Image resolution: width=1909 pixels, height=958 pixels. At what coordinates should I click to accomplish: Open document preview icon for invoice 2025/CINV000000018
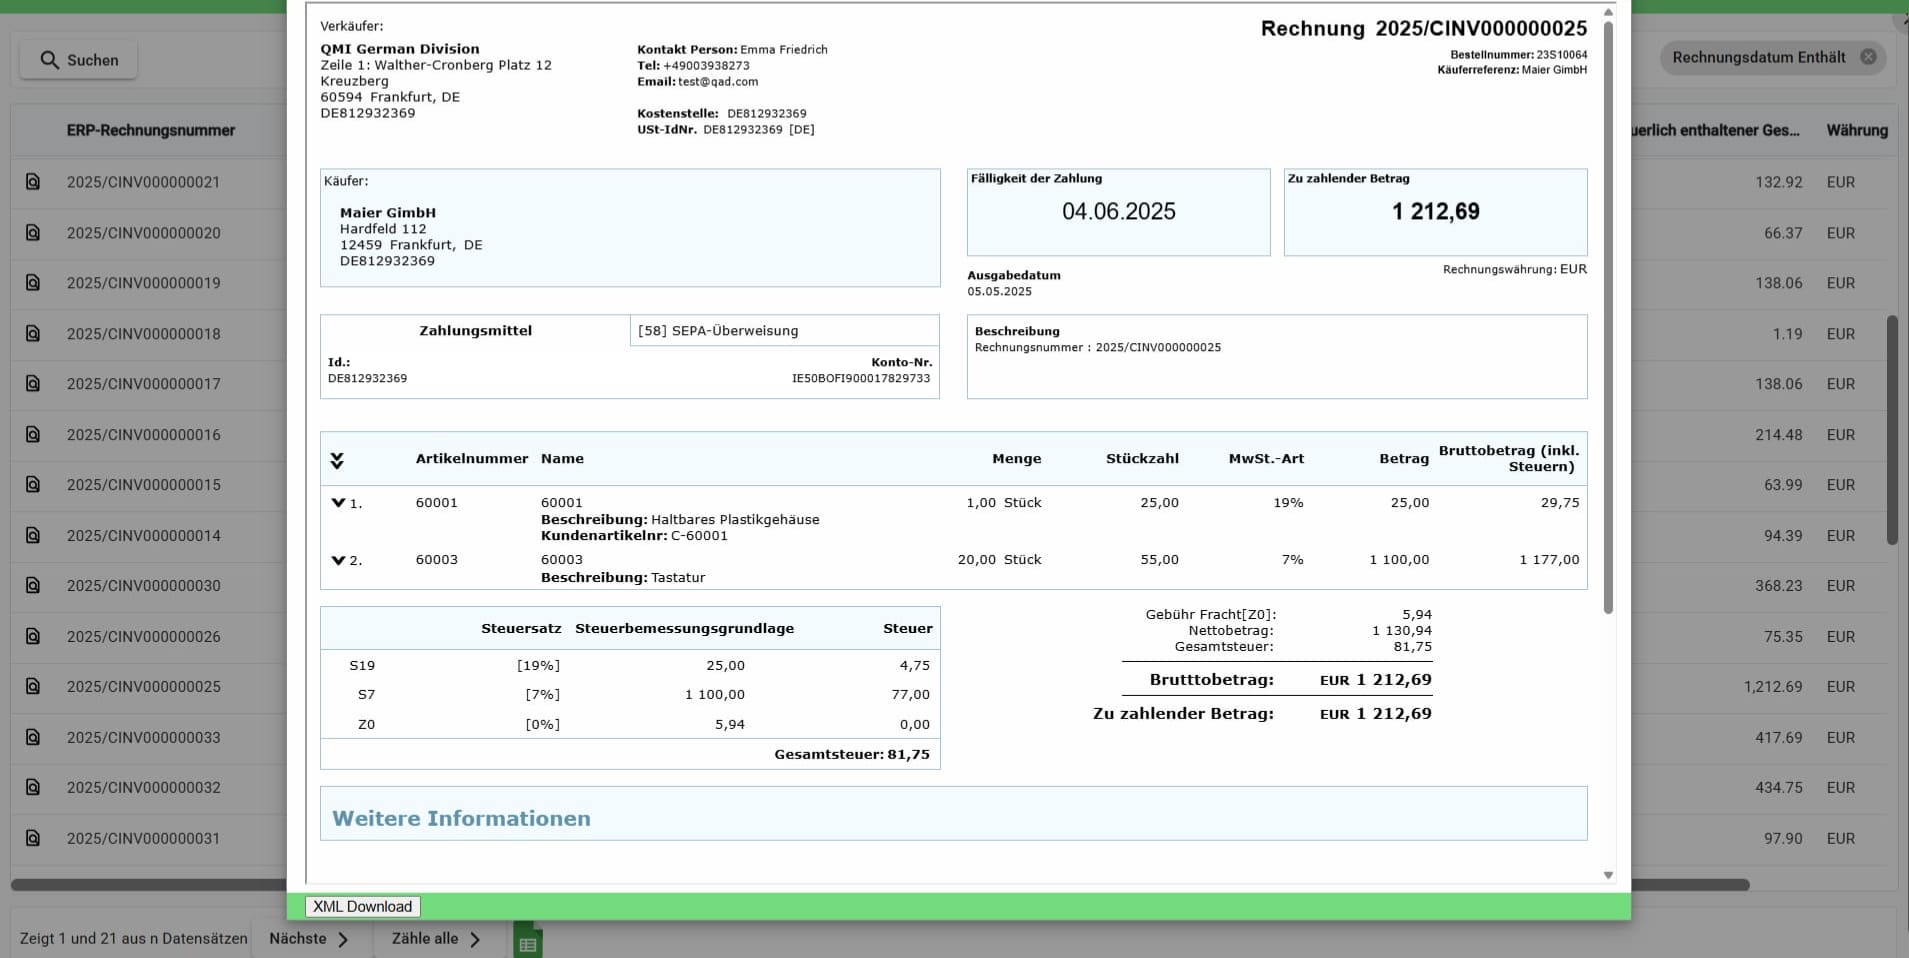pyautogui.click(x=33, y=333)
